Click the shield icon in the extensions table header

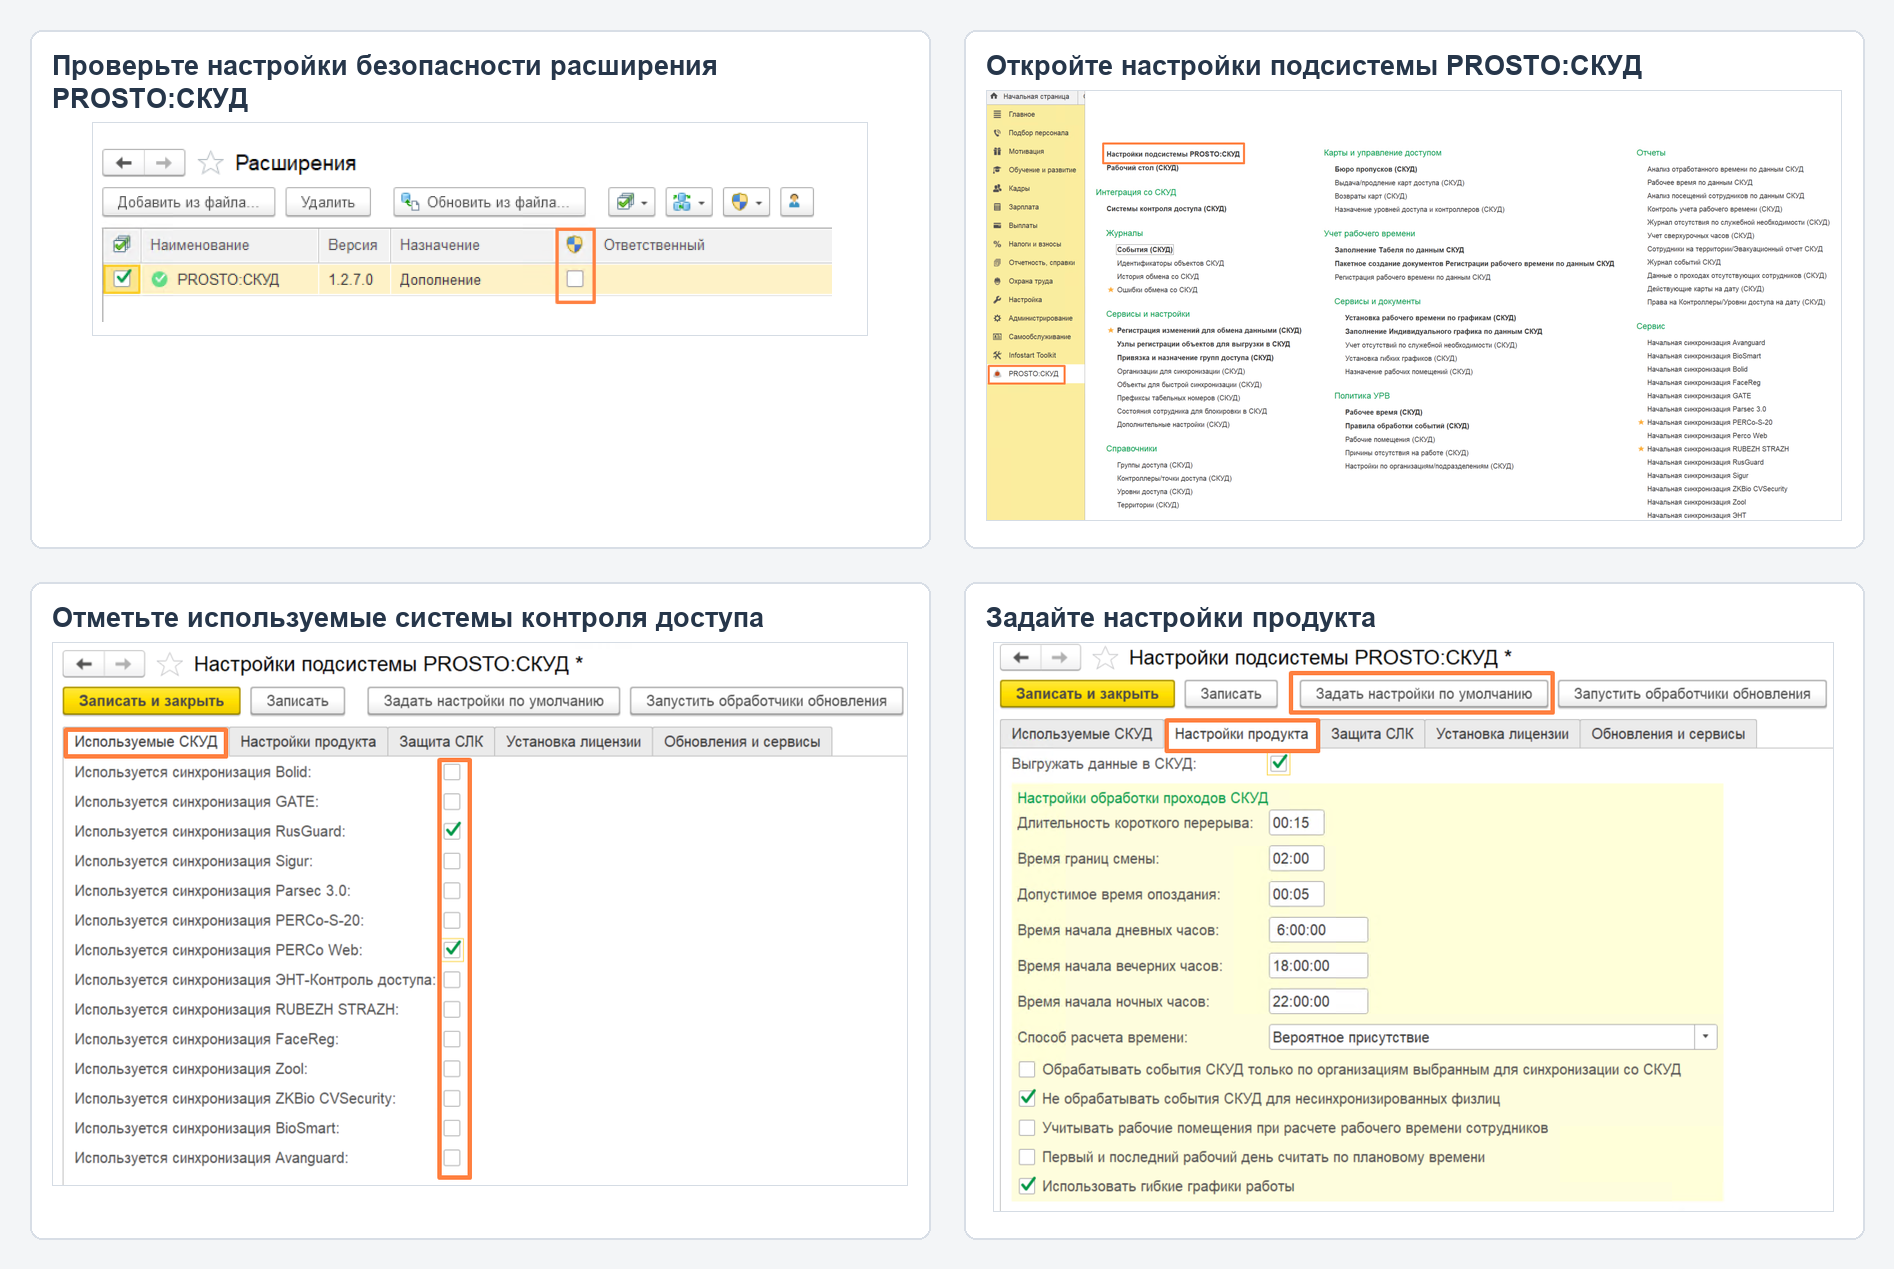pyautogui.click(x=575, y=245)
